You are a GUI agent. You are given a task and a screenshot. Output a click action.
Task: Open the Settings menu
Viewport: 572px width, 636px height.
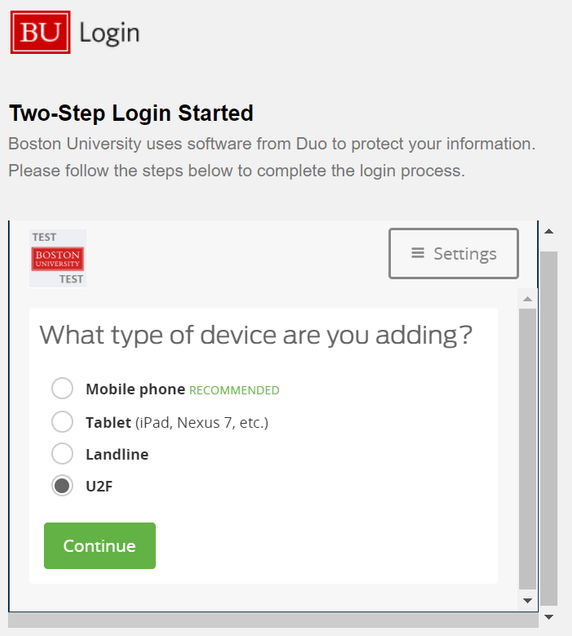(454, 254)
